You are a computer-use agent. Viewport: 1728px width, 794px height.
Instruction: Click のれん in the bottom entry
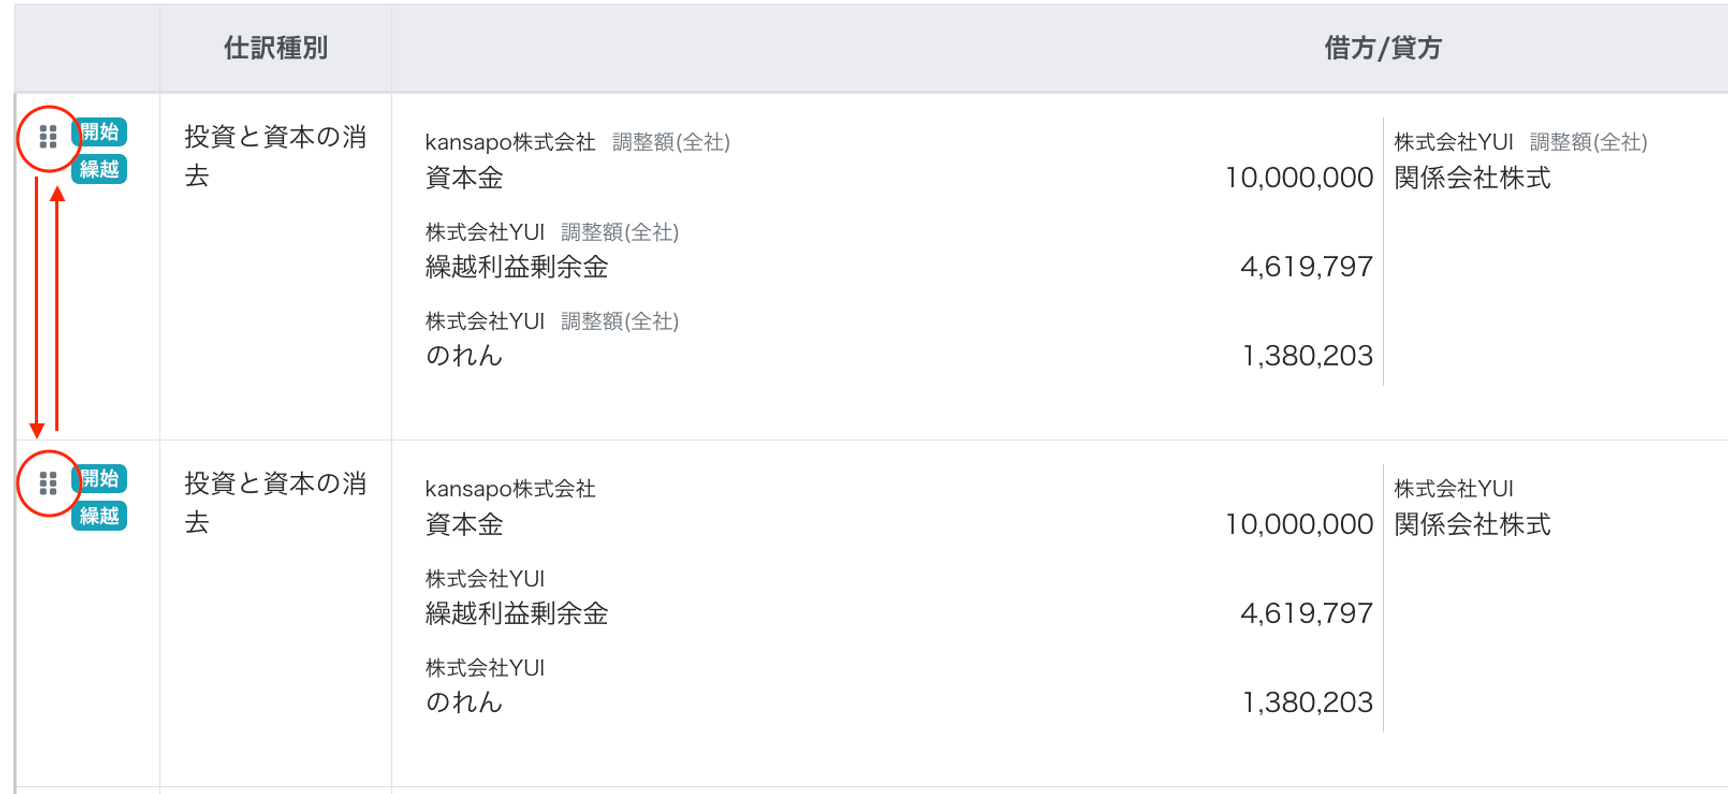464,703
